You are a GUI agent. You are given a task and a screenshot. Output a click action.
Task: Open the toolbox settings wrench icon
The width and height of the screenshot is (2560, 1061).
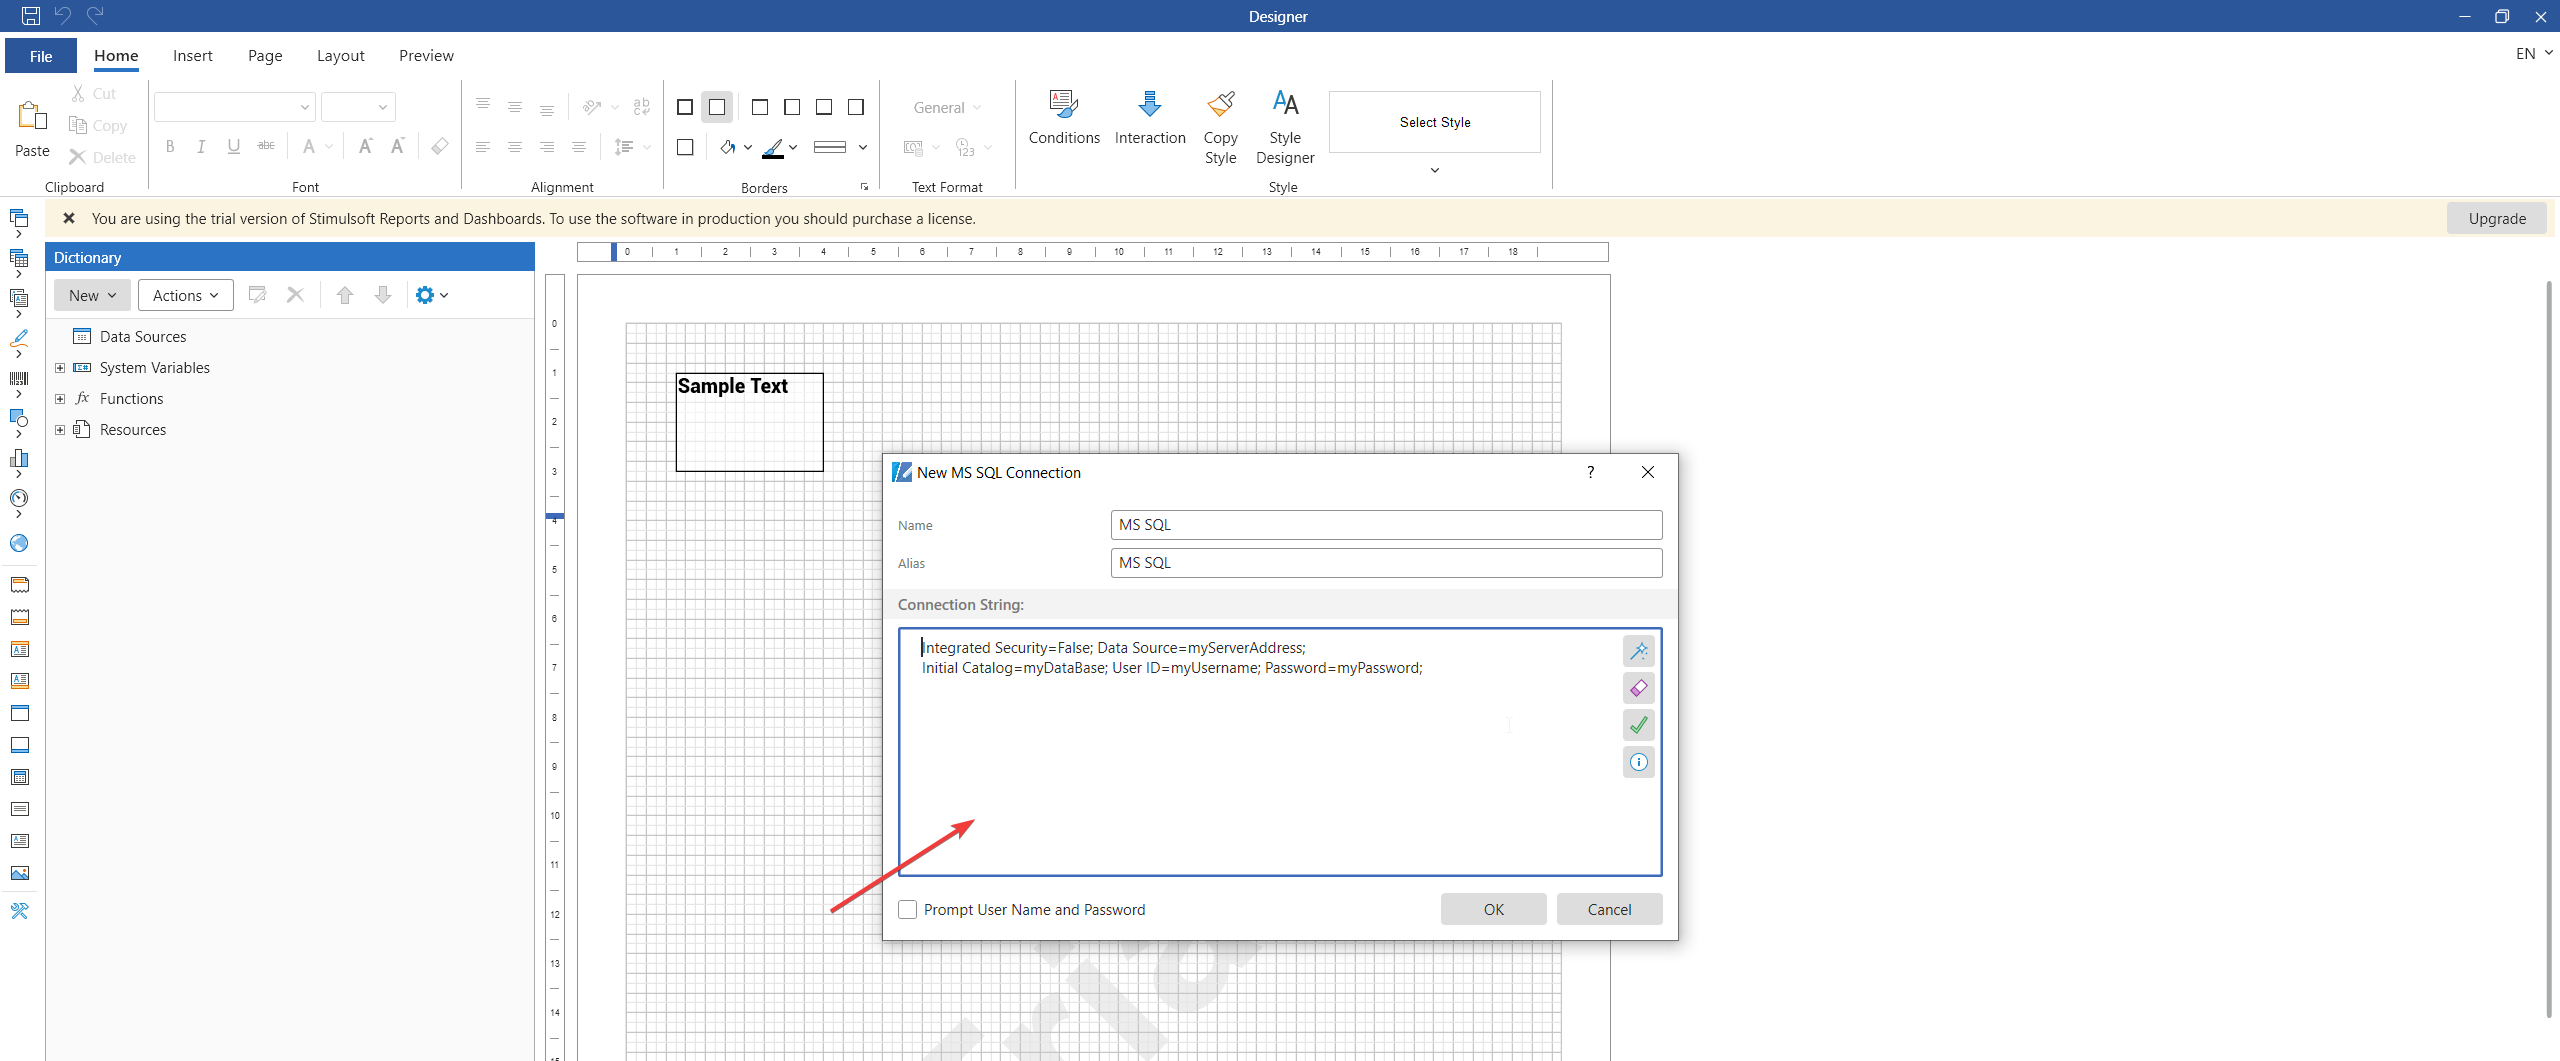pyautogui.click(x=19, y=911)
